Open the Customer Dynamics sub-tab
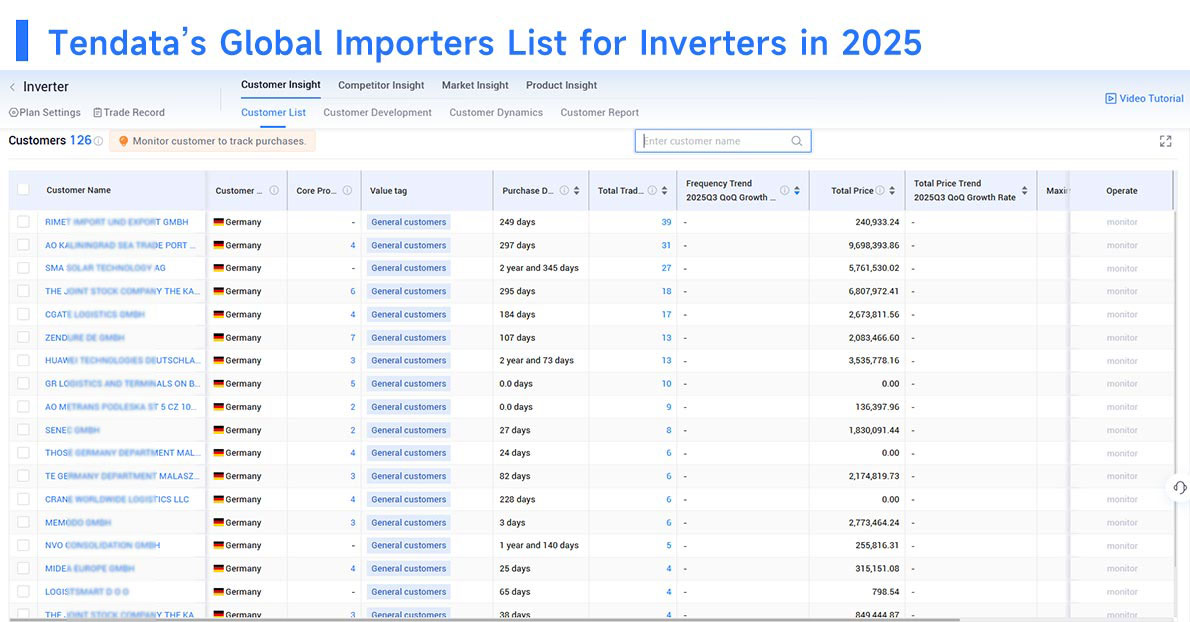 pos(496,112)
